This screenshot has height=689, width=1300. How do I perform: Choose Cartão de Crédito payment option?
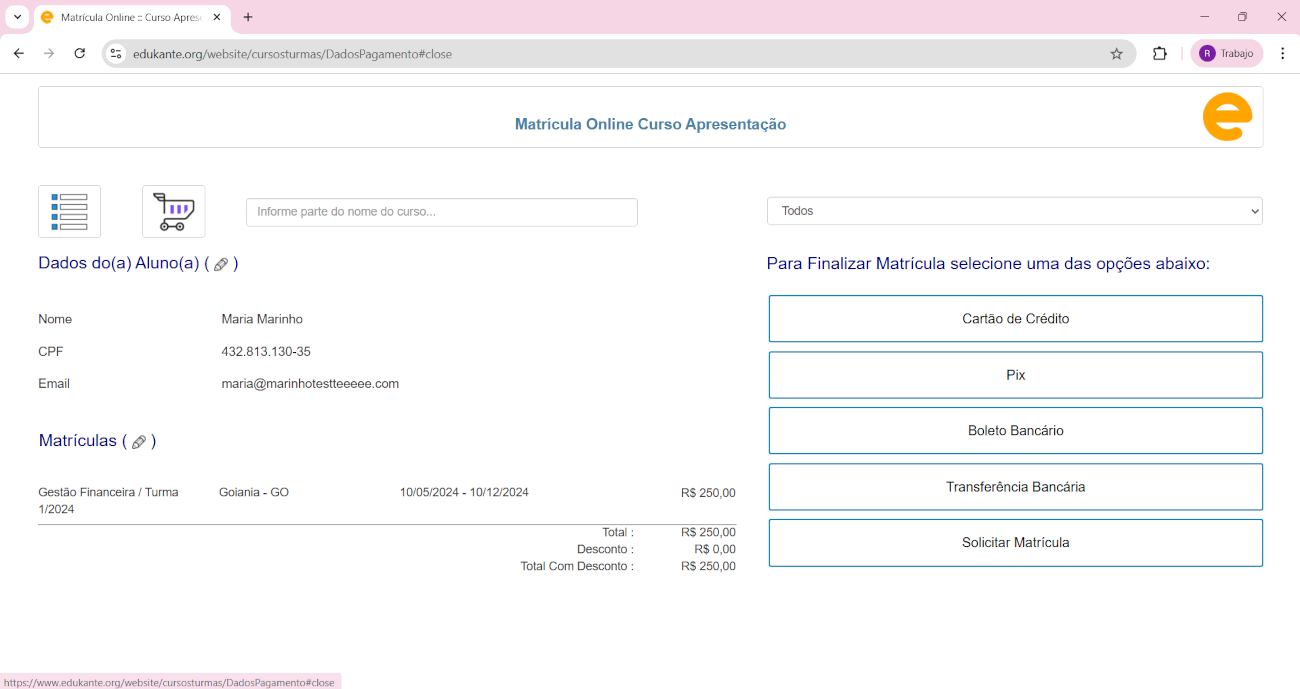[1015, 319]
